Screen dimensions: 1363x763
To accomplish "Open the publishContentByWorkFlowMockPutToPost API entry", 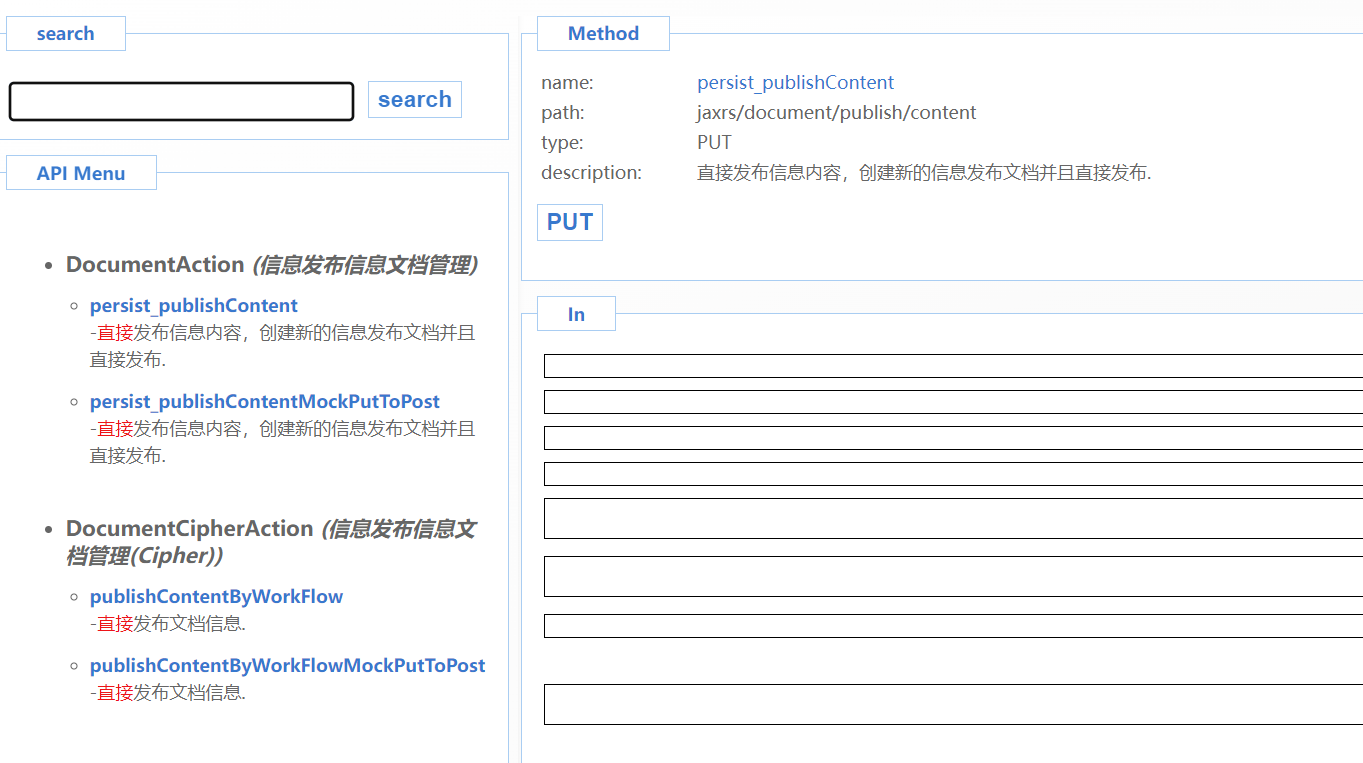I will pyautogui.click(x=288, y=665).
